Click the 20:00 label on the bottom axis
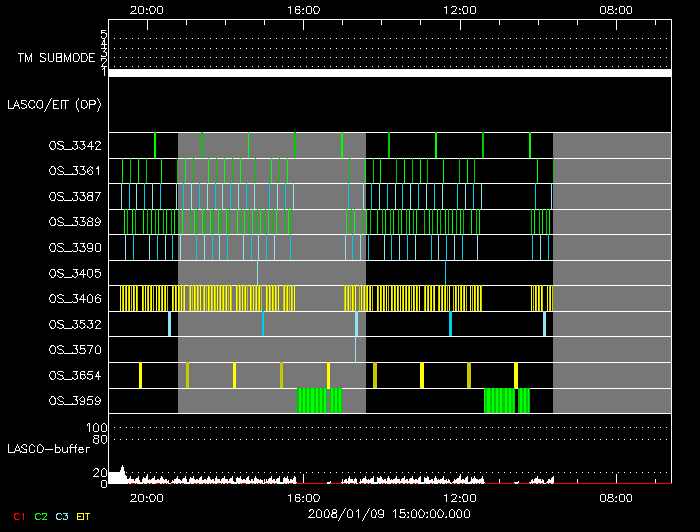Viewport: 700px width, 532px height. pyautogui.click(x=146, y=498)
